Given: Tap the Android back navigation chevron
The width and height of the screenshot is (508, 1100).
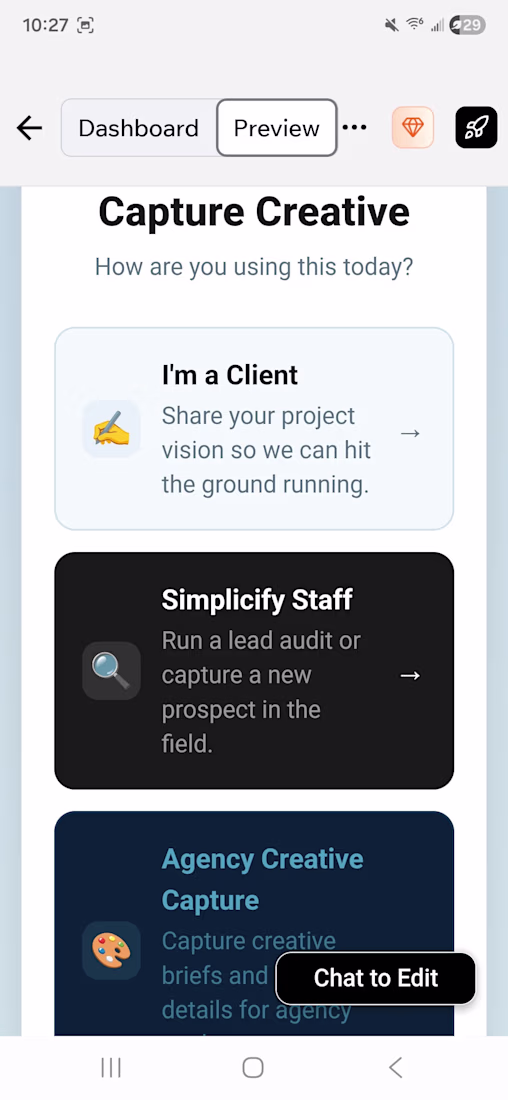Looking at the screenshot, I should (395, 1068).
